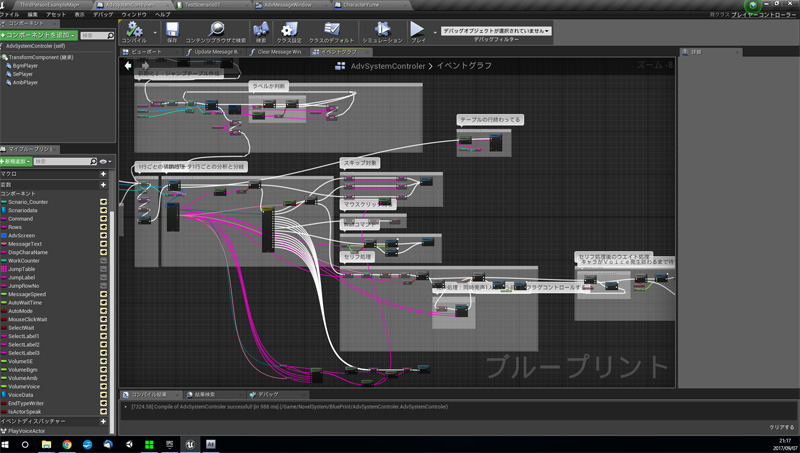Click the graph icon before the AdvSystemControler breadcrumb
This screenshot has width=800, height=453.
point(340,66)
